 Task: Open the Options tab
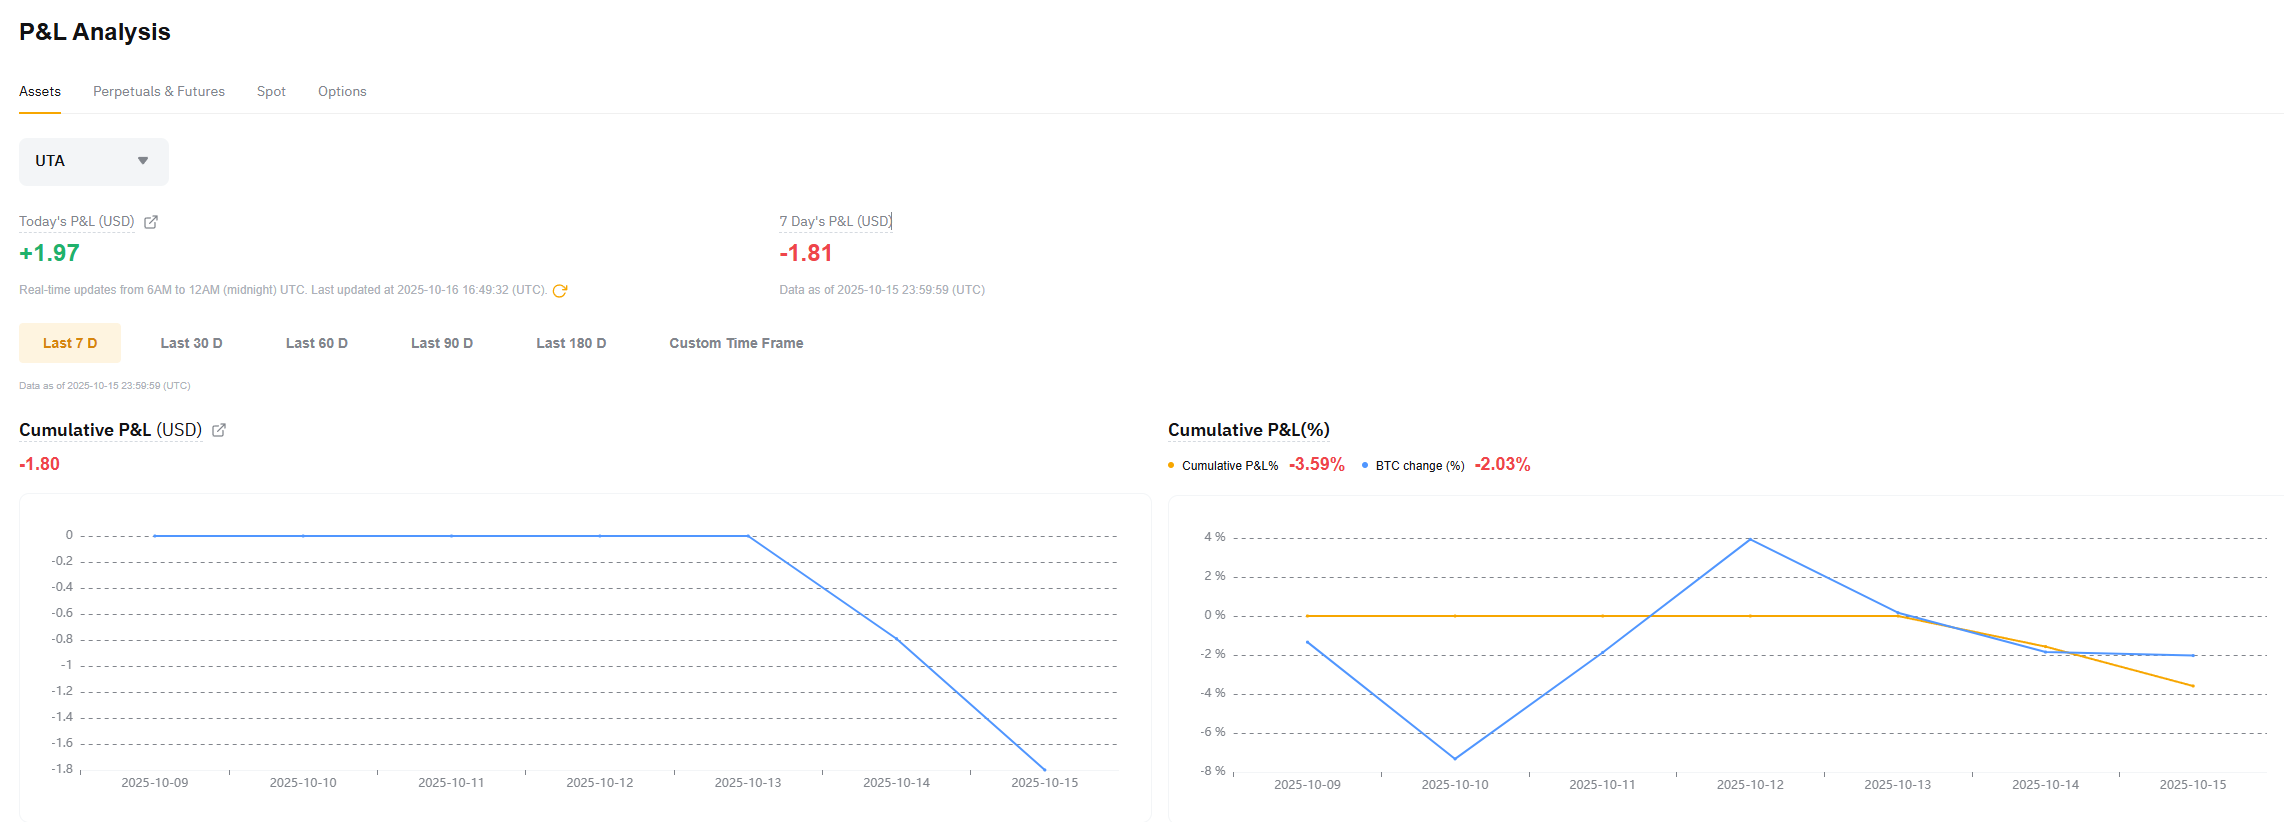[342, 91]
